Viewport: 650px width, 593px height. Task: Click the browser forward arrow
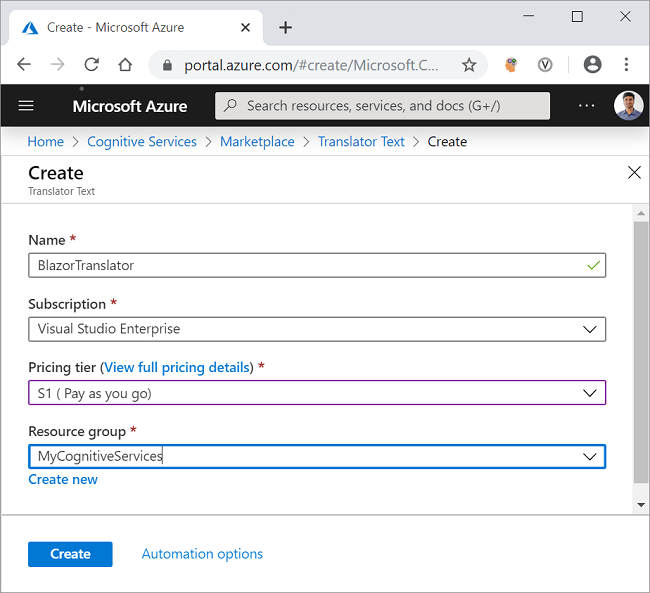tap(57, 64)
